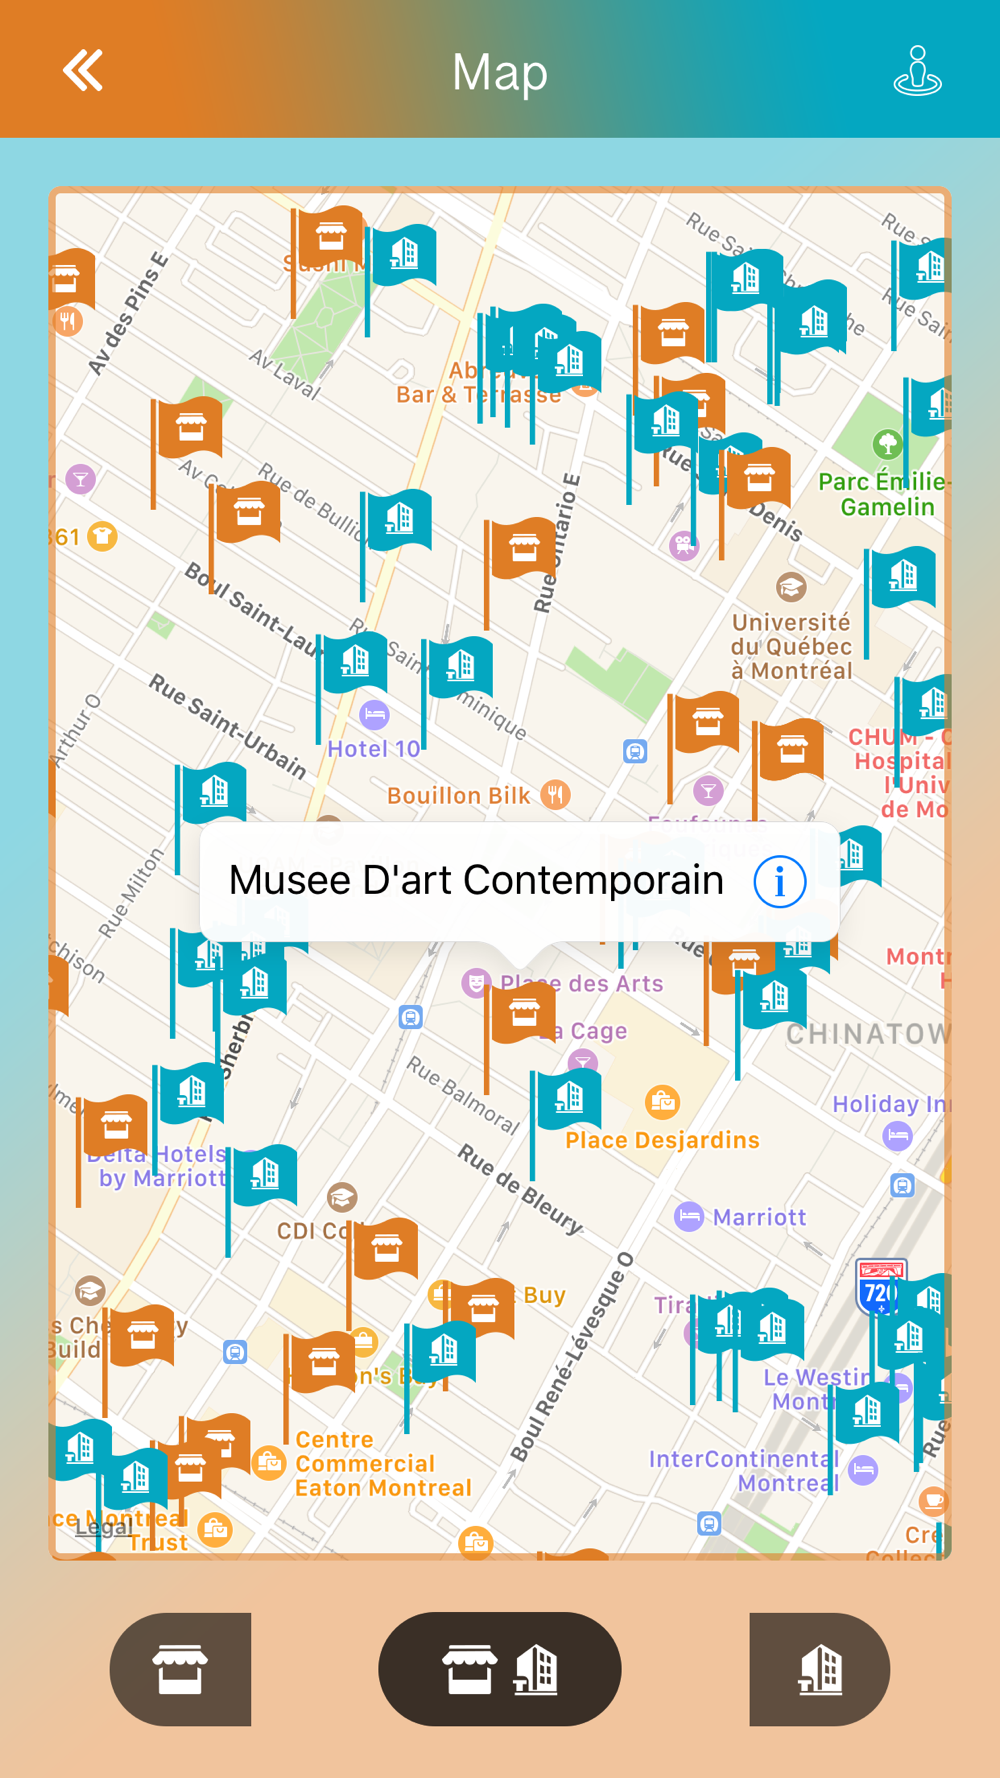
Task: Select the InterContinental Montreal label
Action: pos(744,1471)
